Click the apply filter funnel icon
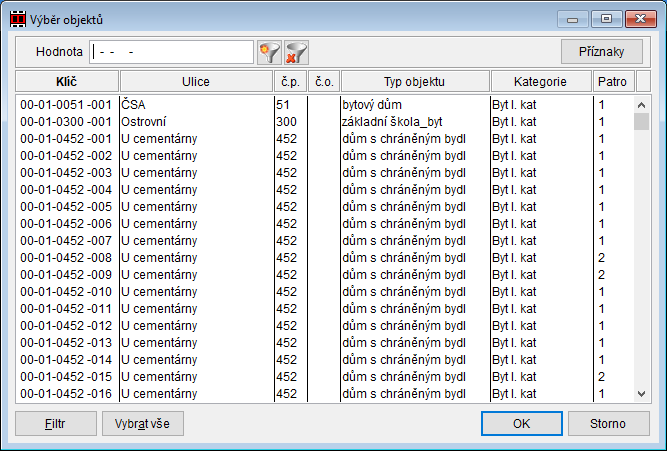667x451 pixels. click(269, 51)
